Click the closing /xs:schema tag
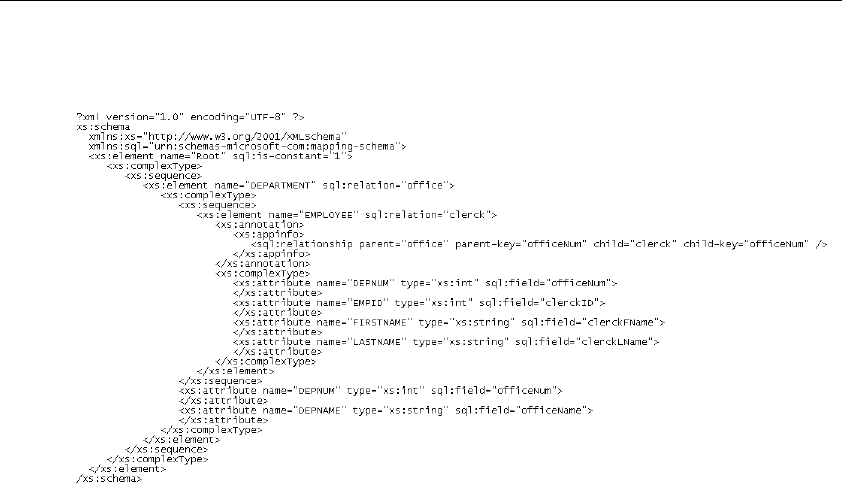This screenshot has width=842, height=486. [109, 478]
